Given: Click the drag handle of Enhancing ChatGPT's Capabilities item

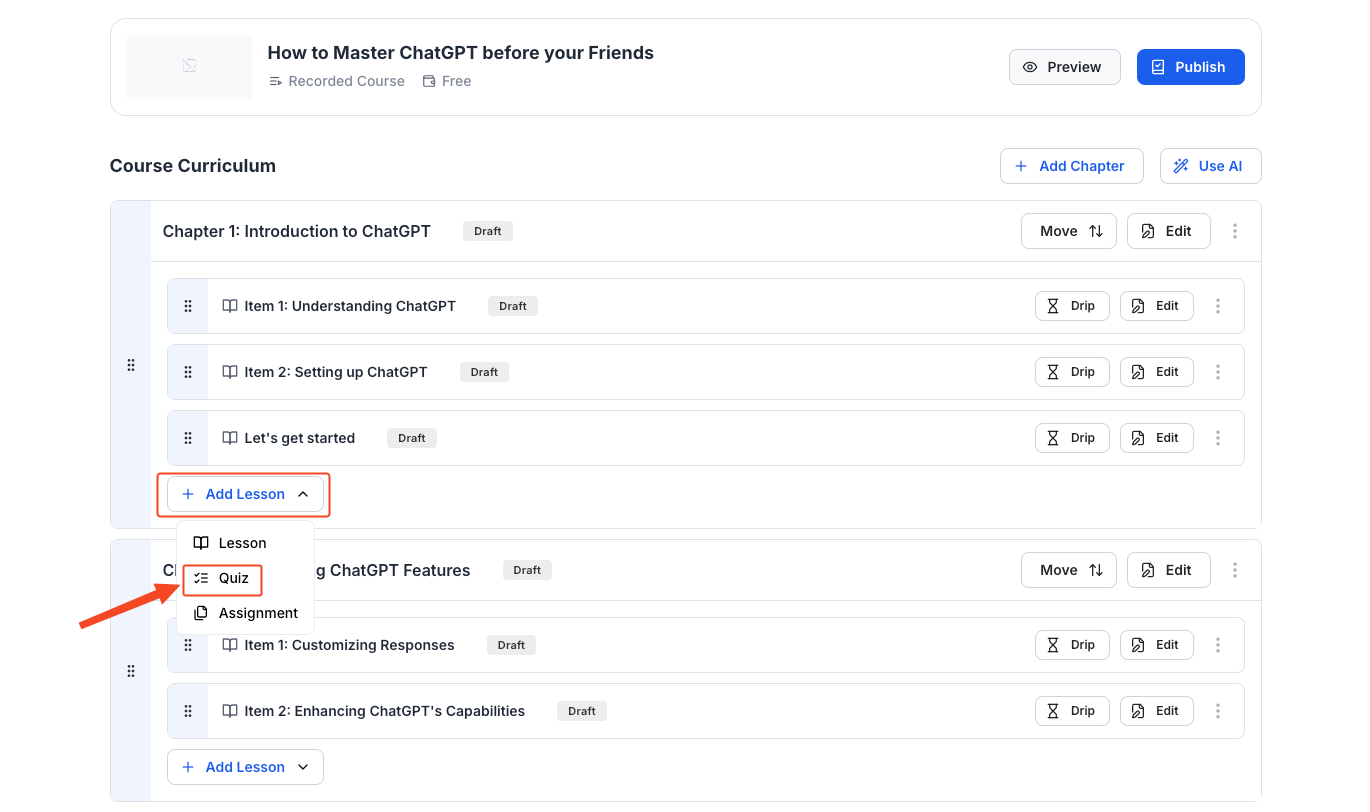Looking at the screenshot, I should tap(188, 711).
